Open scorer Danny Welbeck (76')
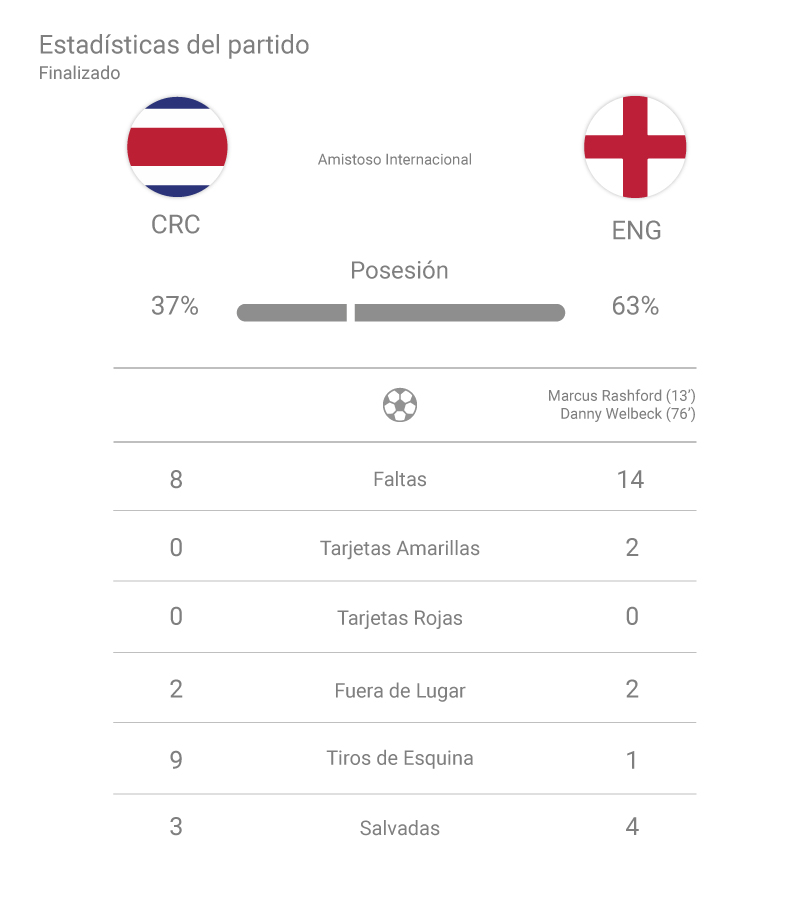This screenshot has width=800, height=902. coord(627,414)
